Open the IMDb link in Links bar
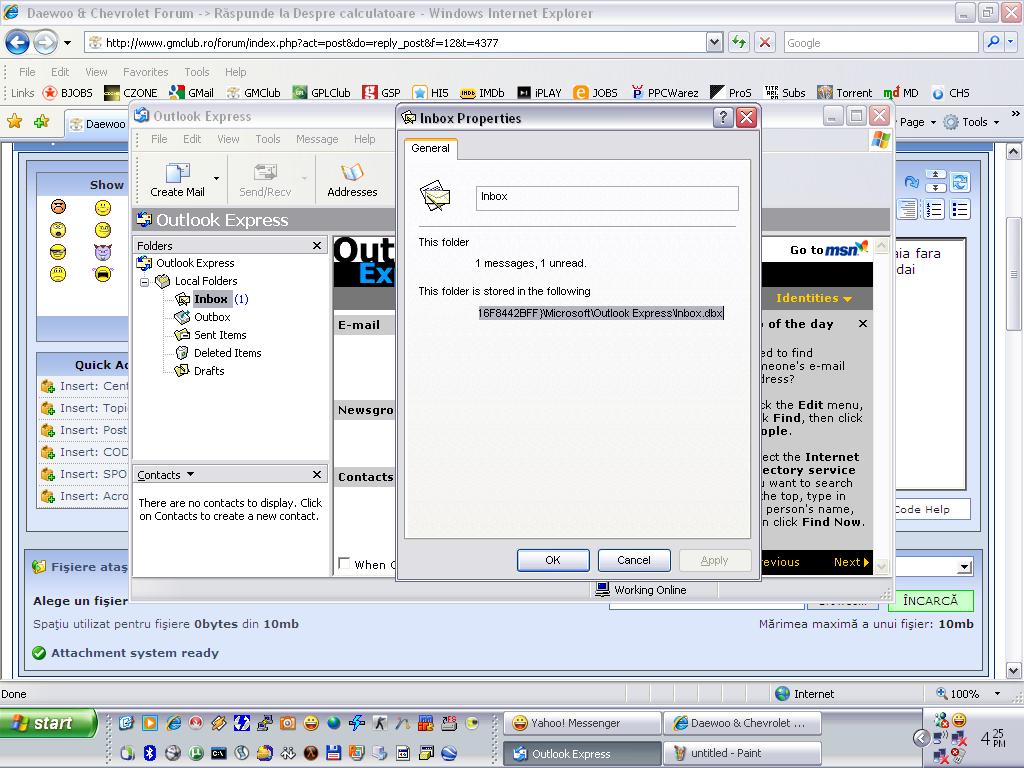Screen dimensions: 1024x768 [x=482, y=93]
